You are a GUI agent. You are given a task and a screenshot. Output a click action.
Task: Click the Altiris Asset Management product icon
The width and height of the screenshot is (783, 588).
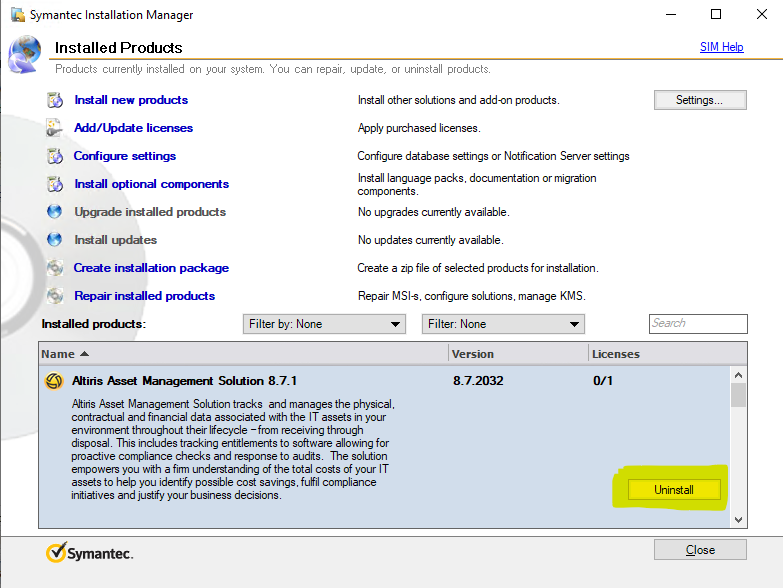click(x=54, y=381)
